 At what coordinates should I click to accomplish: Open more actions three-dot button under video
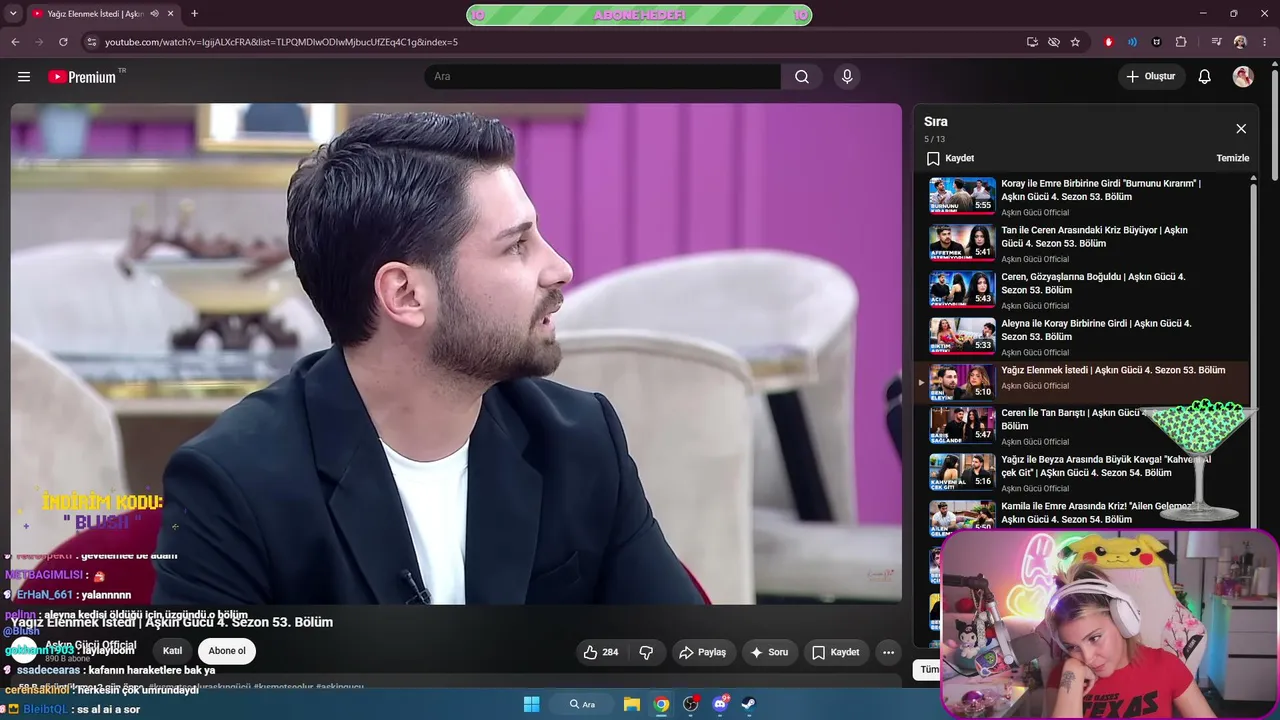coord(888,652)
